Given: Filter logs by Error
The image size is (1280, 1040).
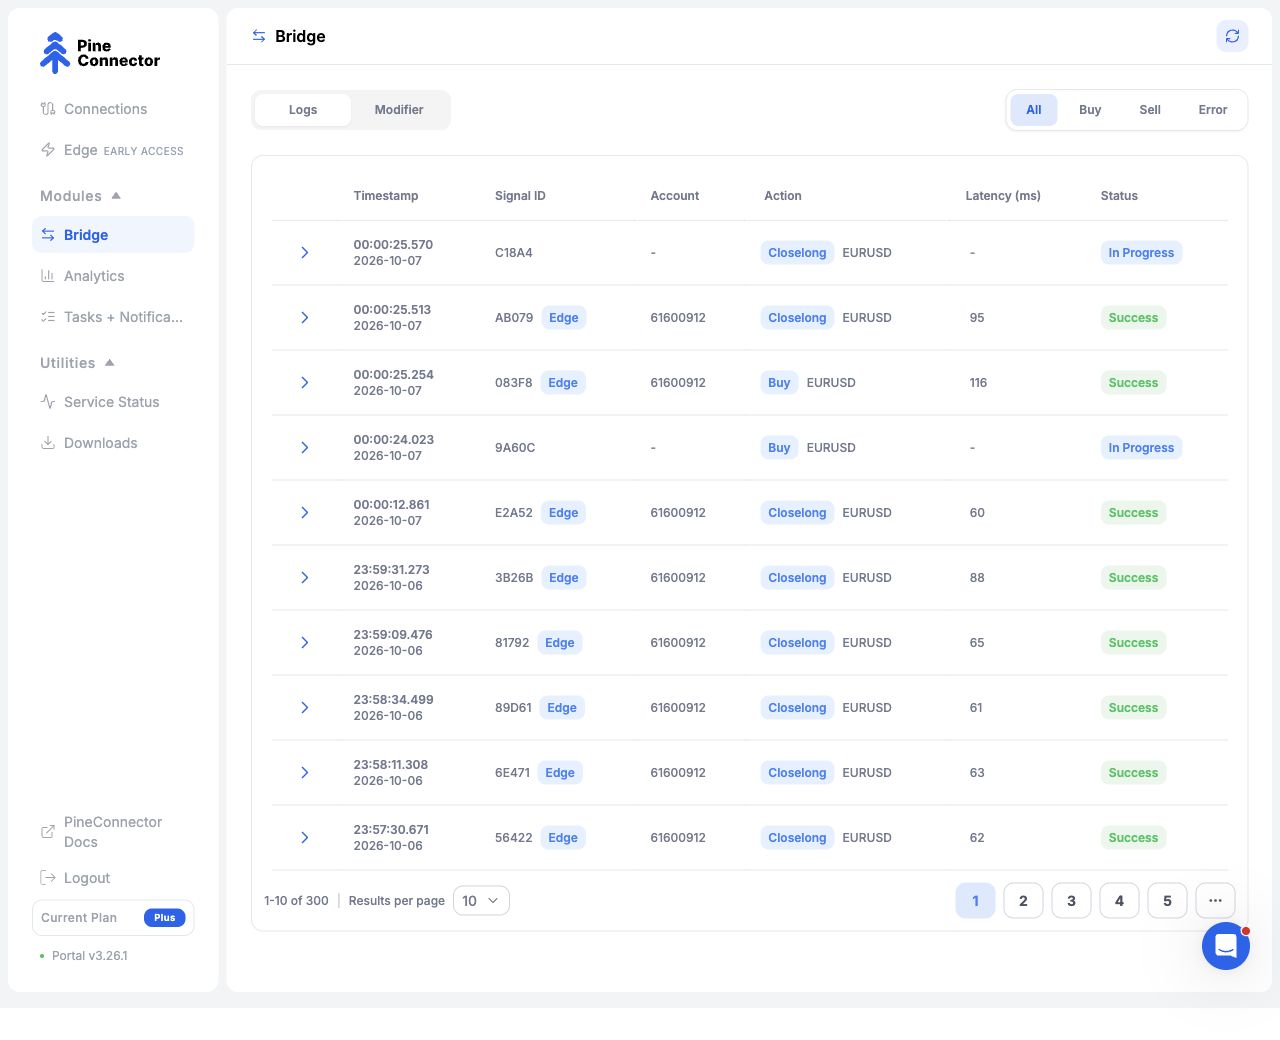Looking at the screenshot, I should [x=1213, y=110].
